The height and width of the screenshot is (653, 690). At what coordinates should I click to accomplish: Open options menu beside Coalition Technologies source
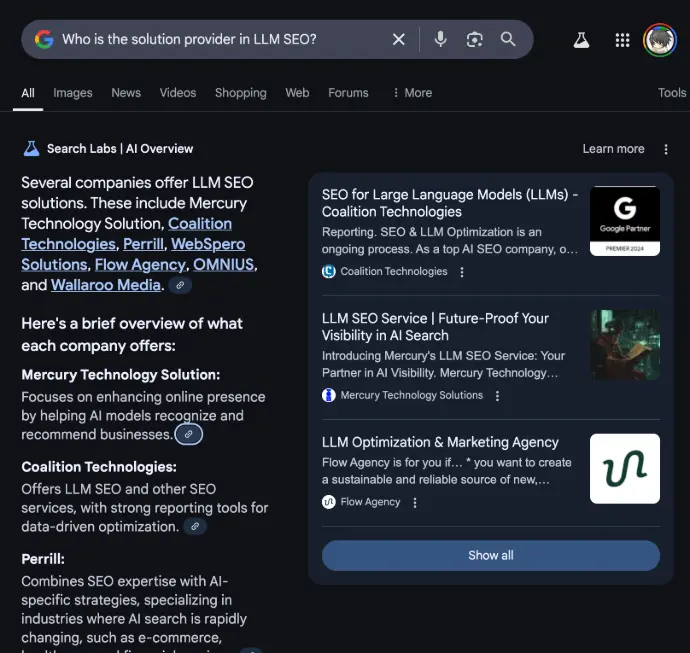tap(462, 272)
